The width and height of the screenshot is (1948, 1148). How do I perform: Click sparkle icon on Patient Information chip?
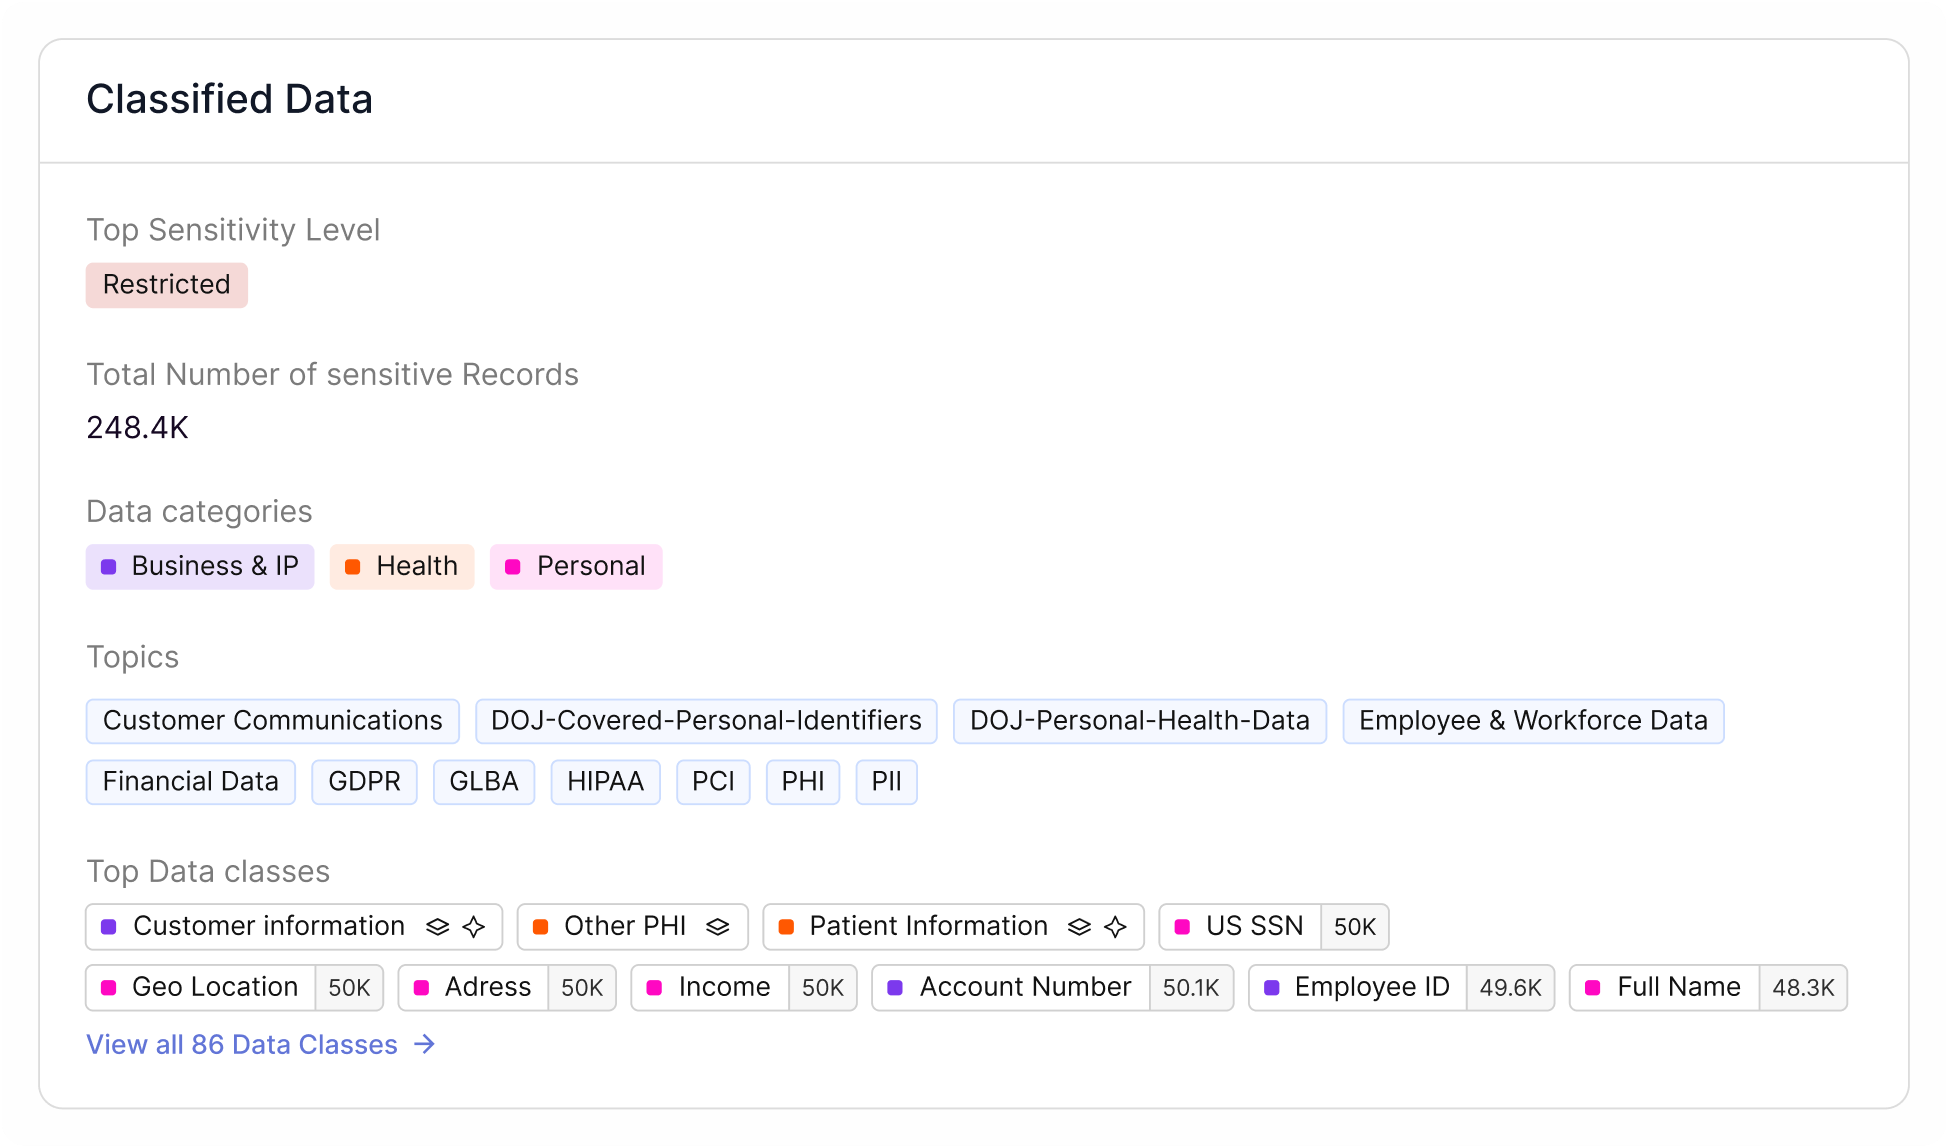click(x=1116, y=927)
